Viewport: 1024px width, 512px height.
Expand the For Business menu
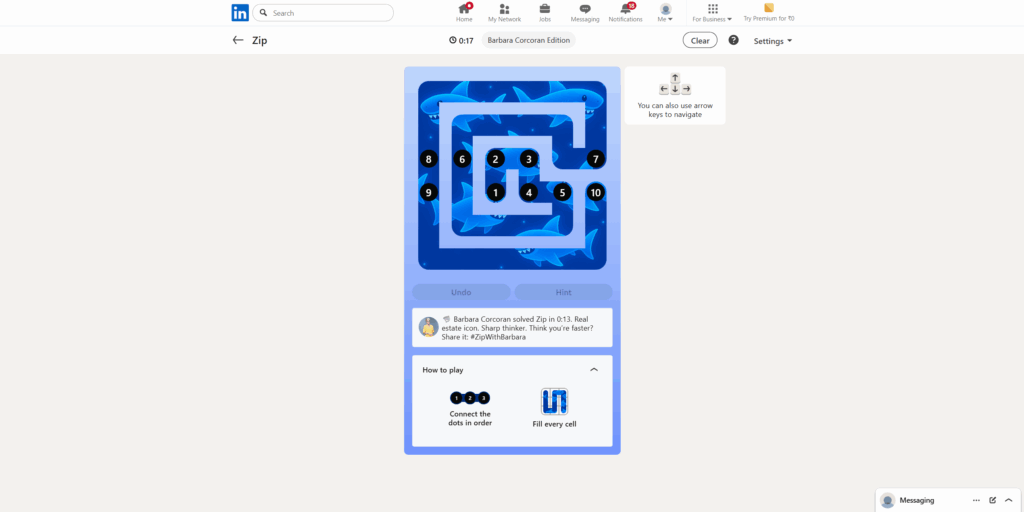712,12
